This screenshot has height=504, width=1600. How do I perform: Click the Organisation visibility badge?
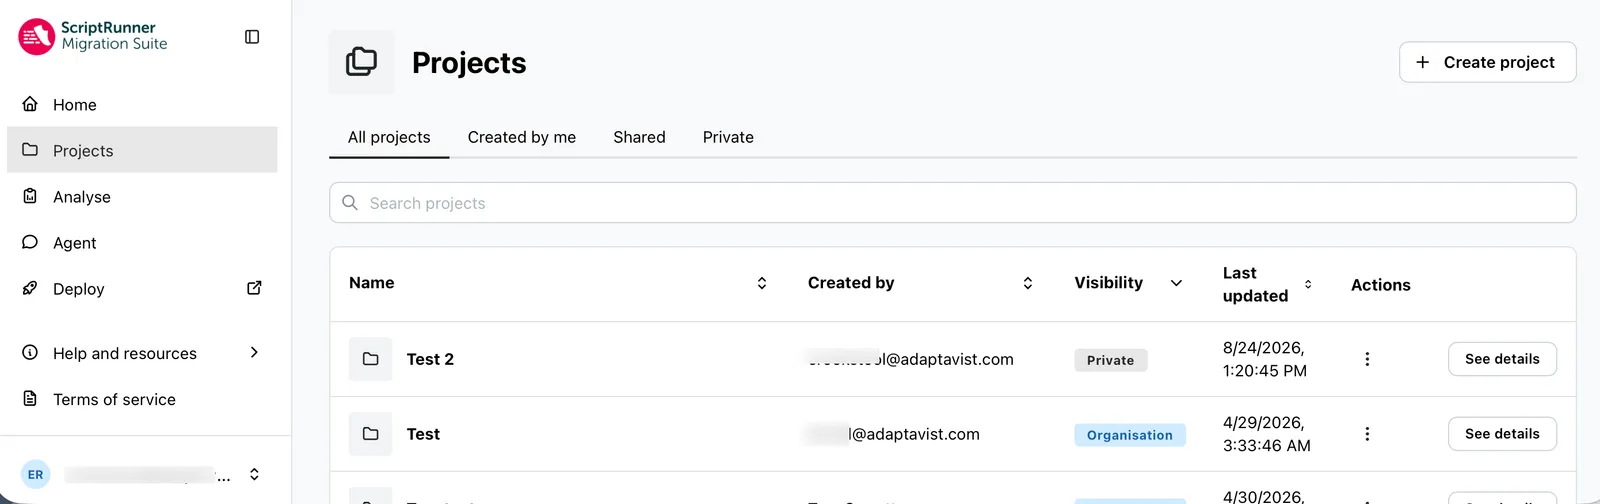[x=1130, y=435]
